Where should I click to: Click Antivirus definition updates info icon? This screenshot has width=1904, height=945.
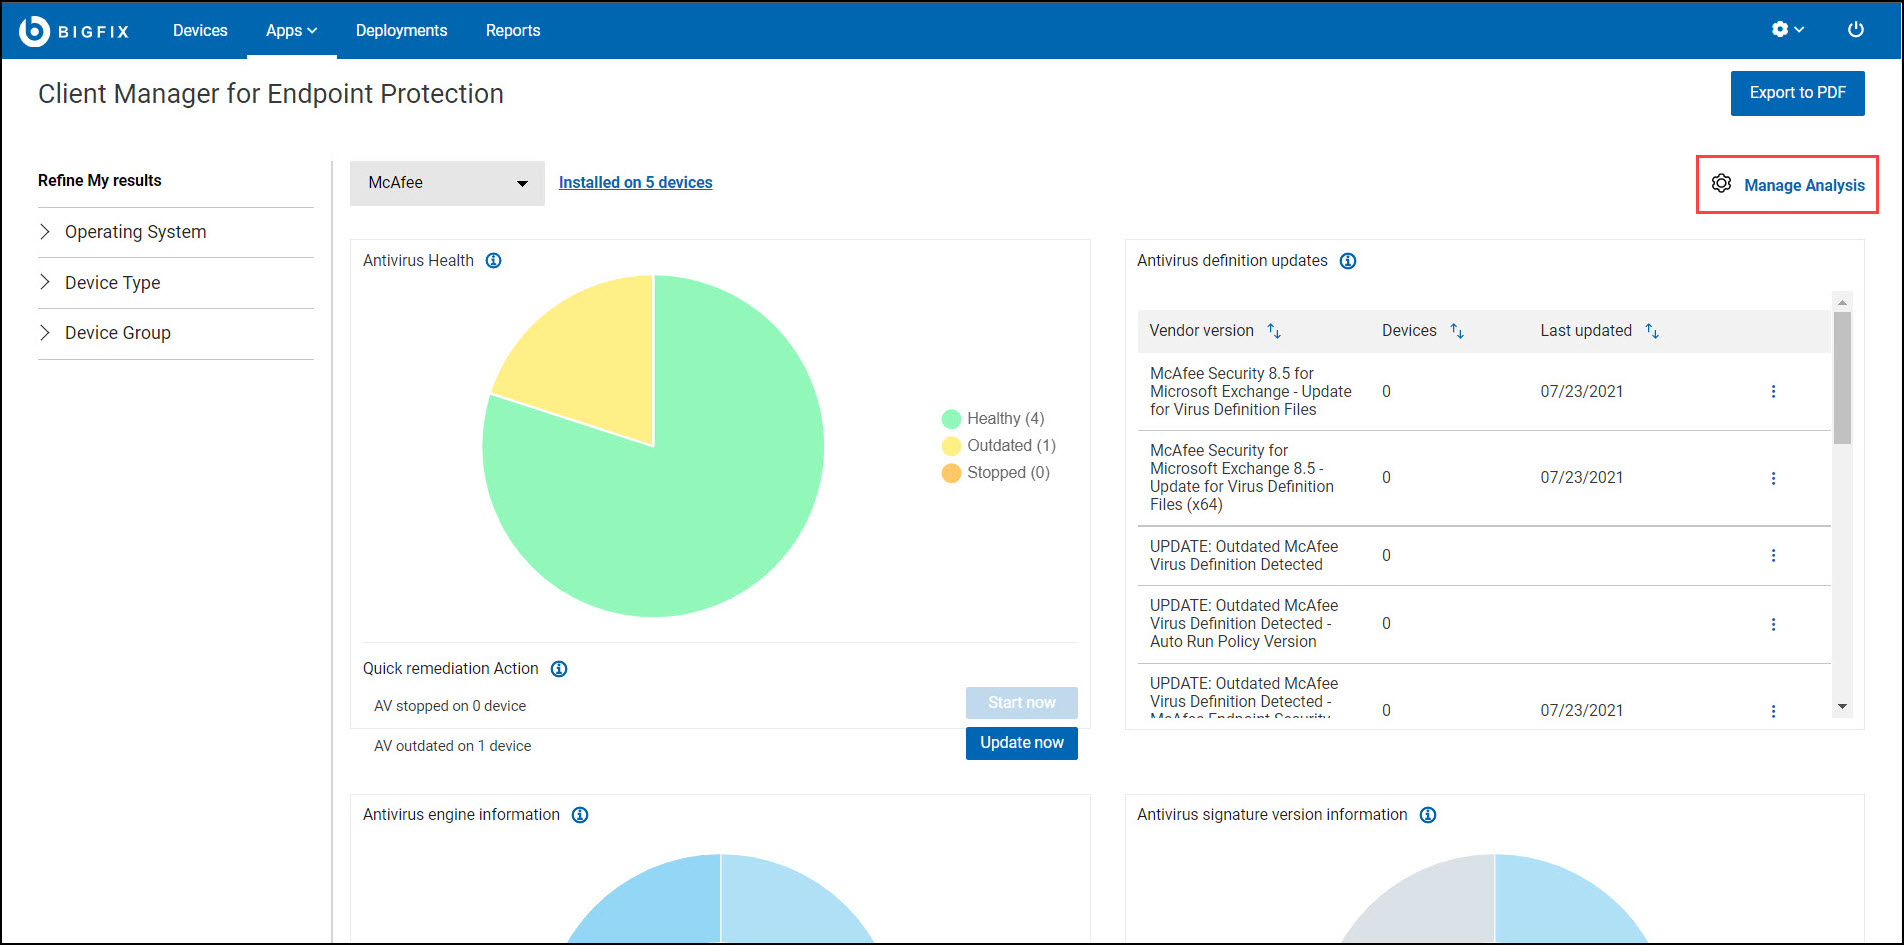[x=1348, y=261]
